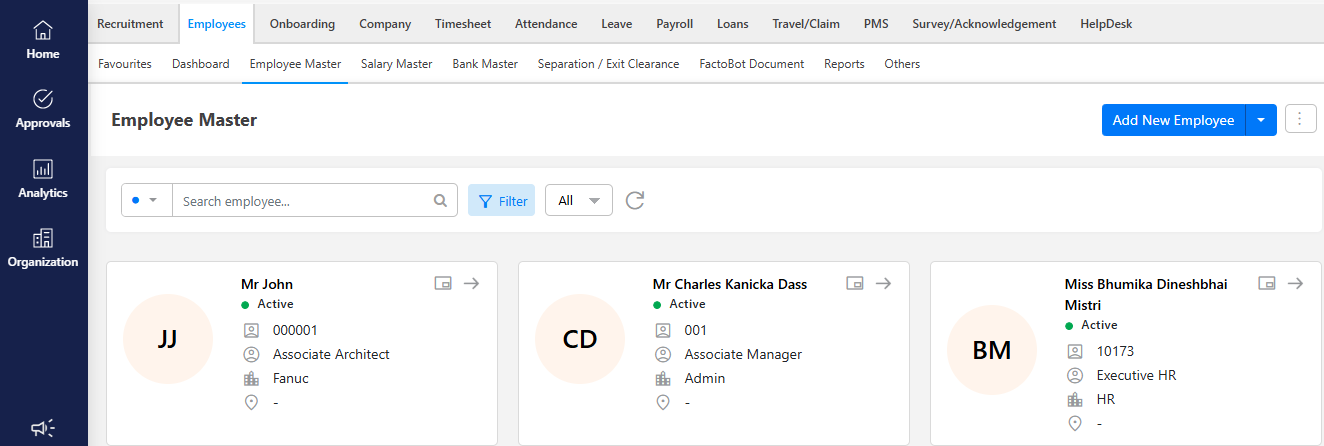Open the Home sidebar icon
1324x446 pixels.
point(43,40)
